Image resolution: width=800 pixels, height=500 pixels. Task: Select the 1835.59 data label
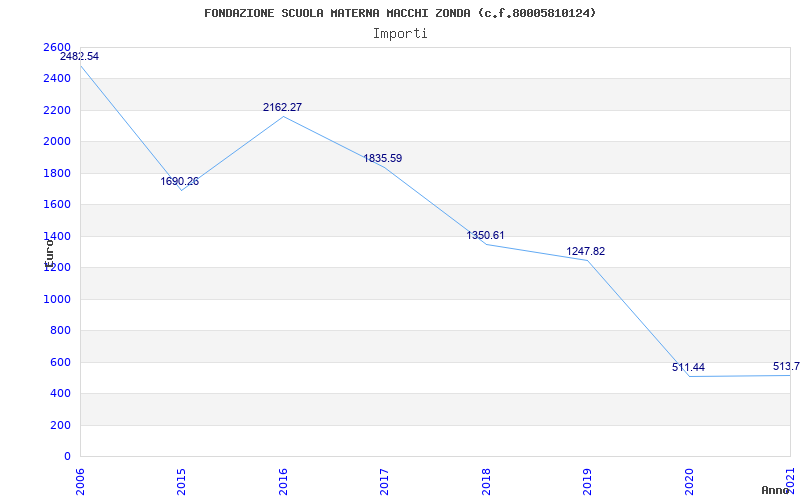383,158
